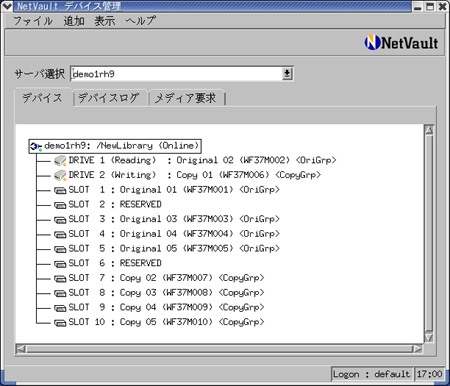
Task: Click the SLOT 2 slot icon
Action: 60,205
